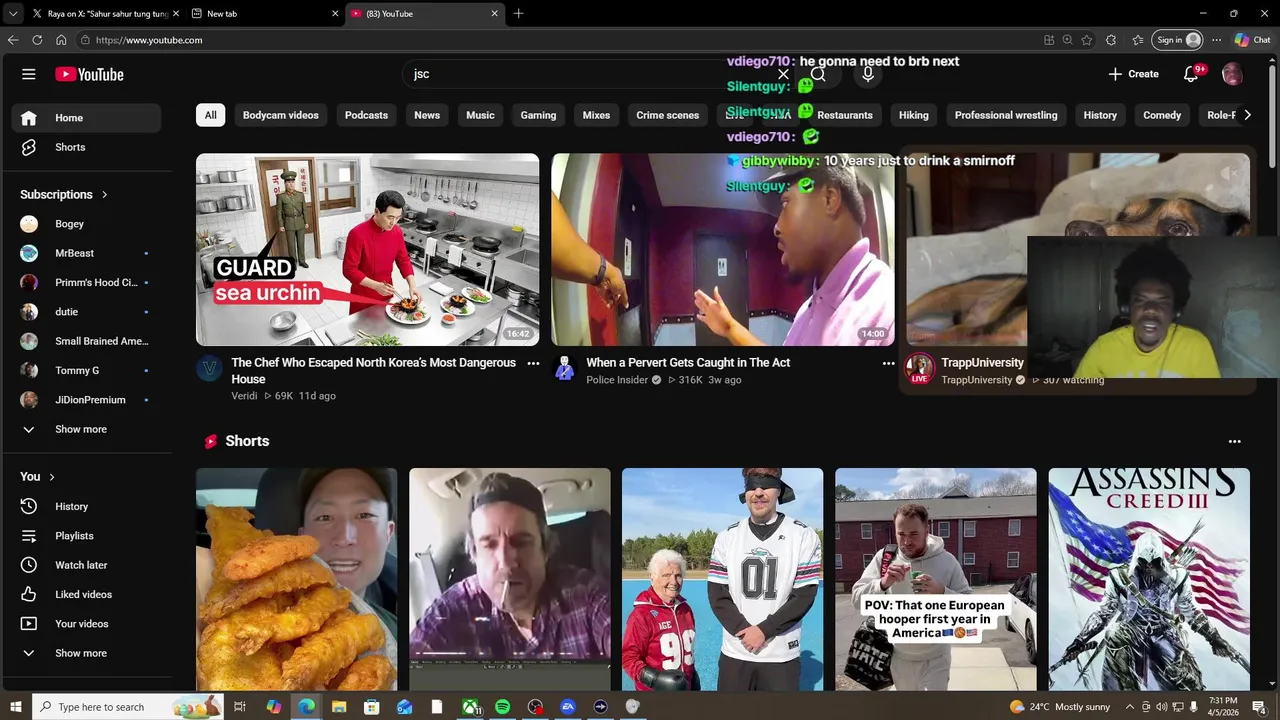Select the Podcasts chip
Image resolution: width=1280 pixels, height=720 pixels.
pos(366,115)
